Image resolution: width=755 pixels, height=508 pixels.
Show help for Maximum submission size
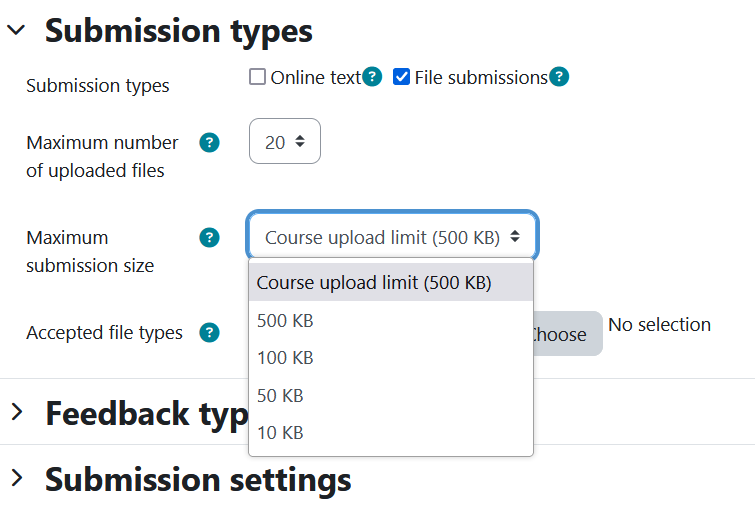tap(209, 237)
